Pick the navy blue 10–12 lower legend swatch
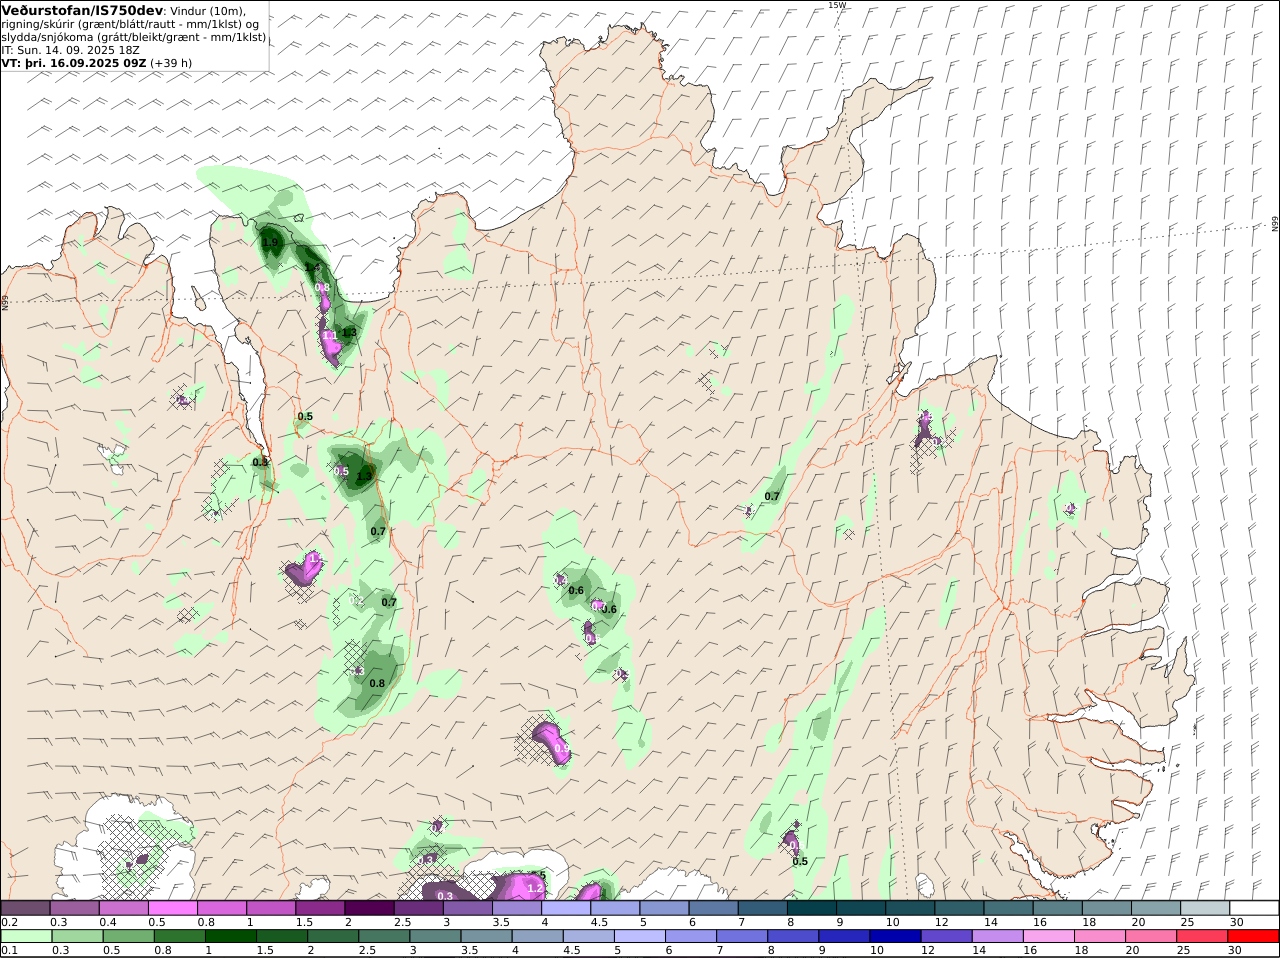The height and width of the screenshot is (958, 1280). coord(895,937)
